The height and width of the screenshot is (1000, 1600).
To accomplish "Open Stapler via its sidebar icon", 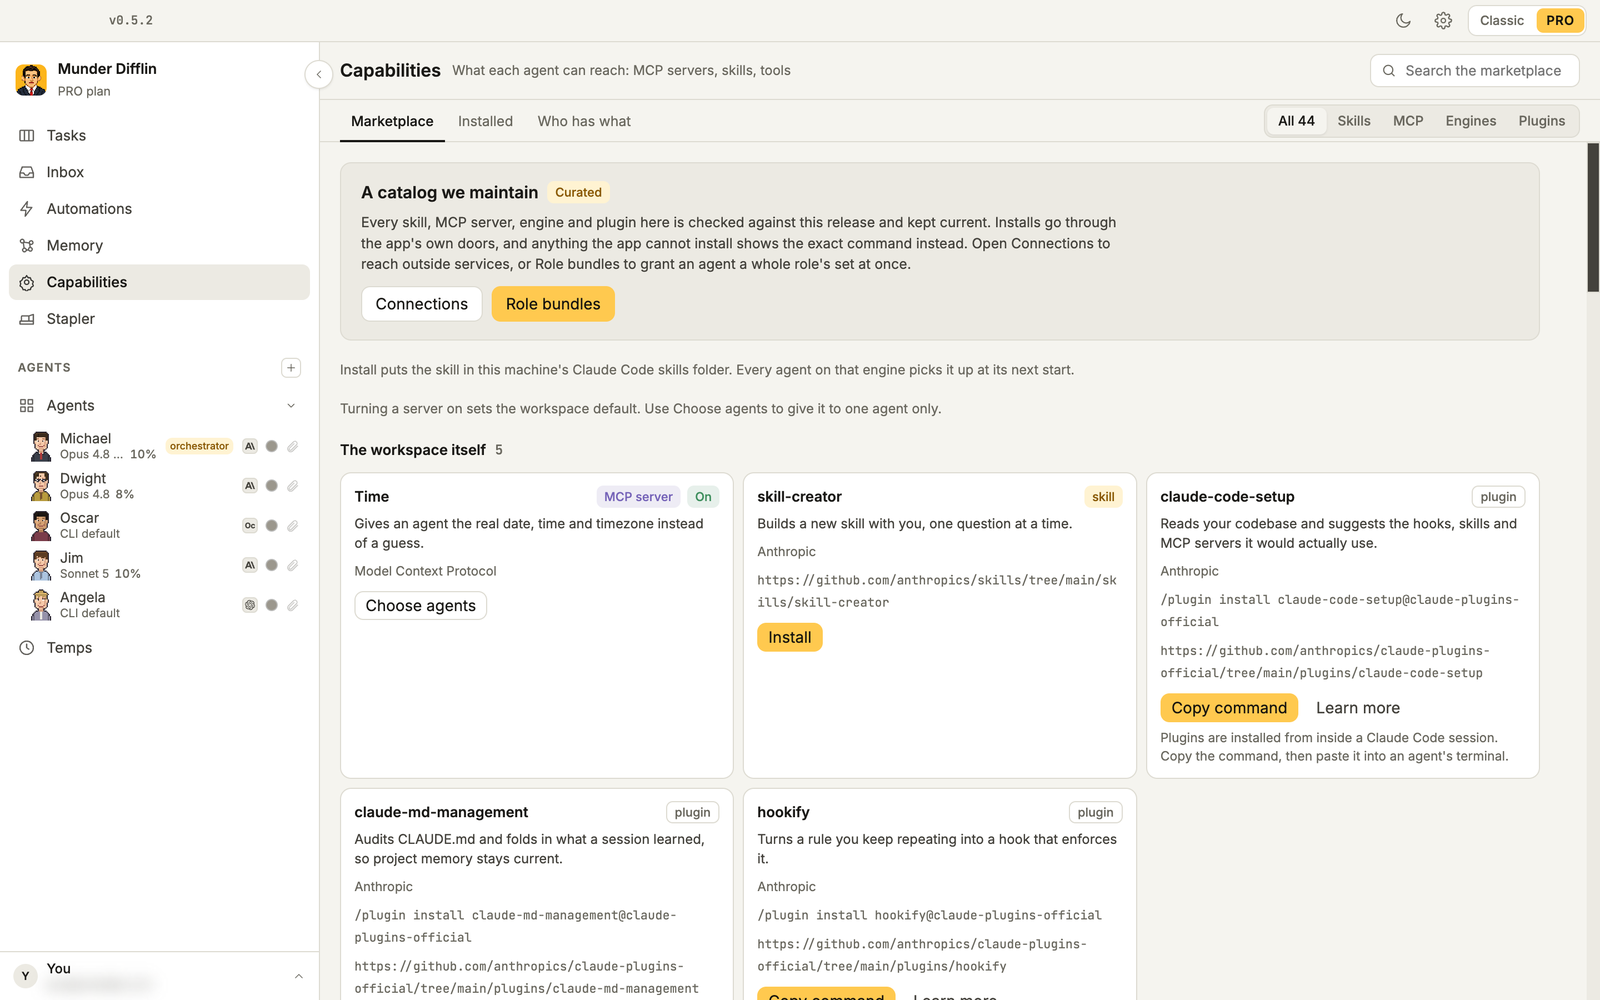I will tap(27, 319).
